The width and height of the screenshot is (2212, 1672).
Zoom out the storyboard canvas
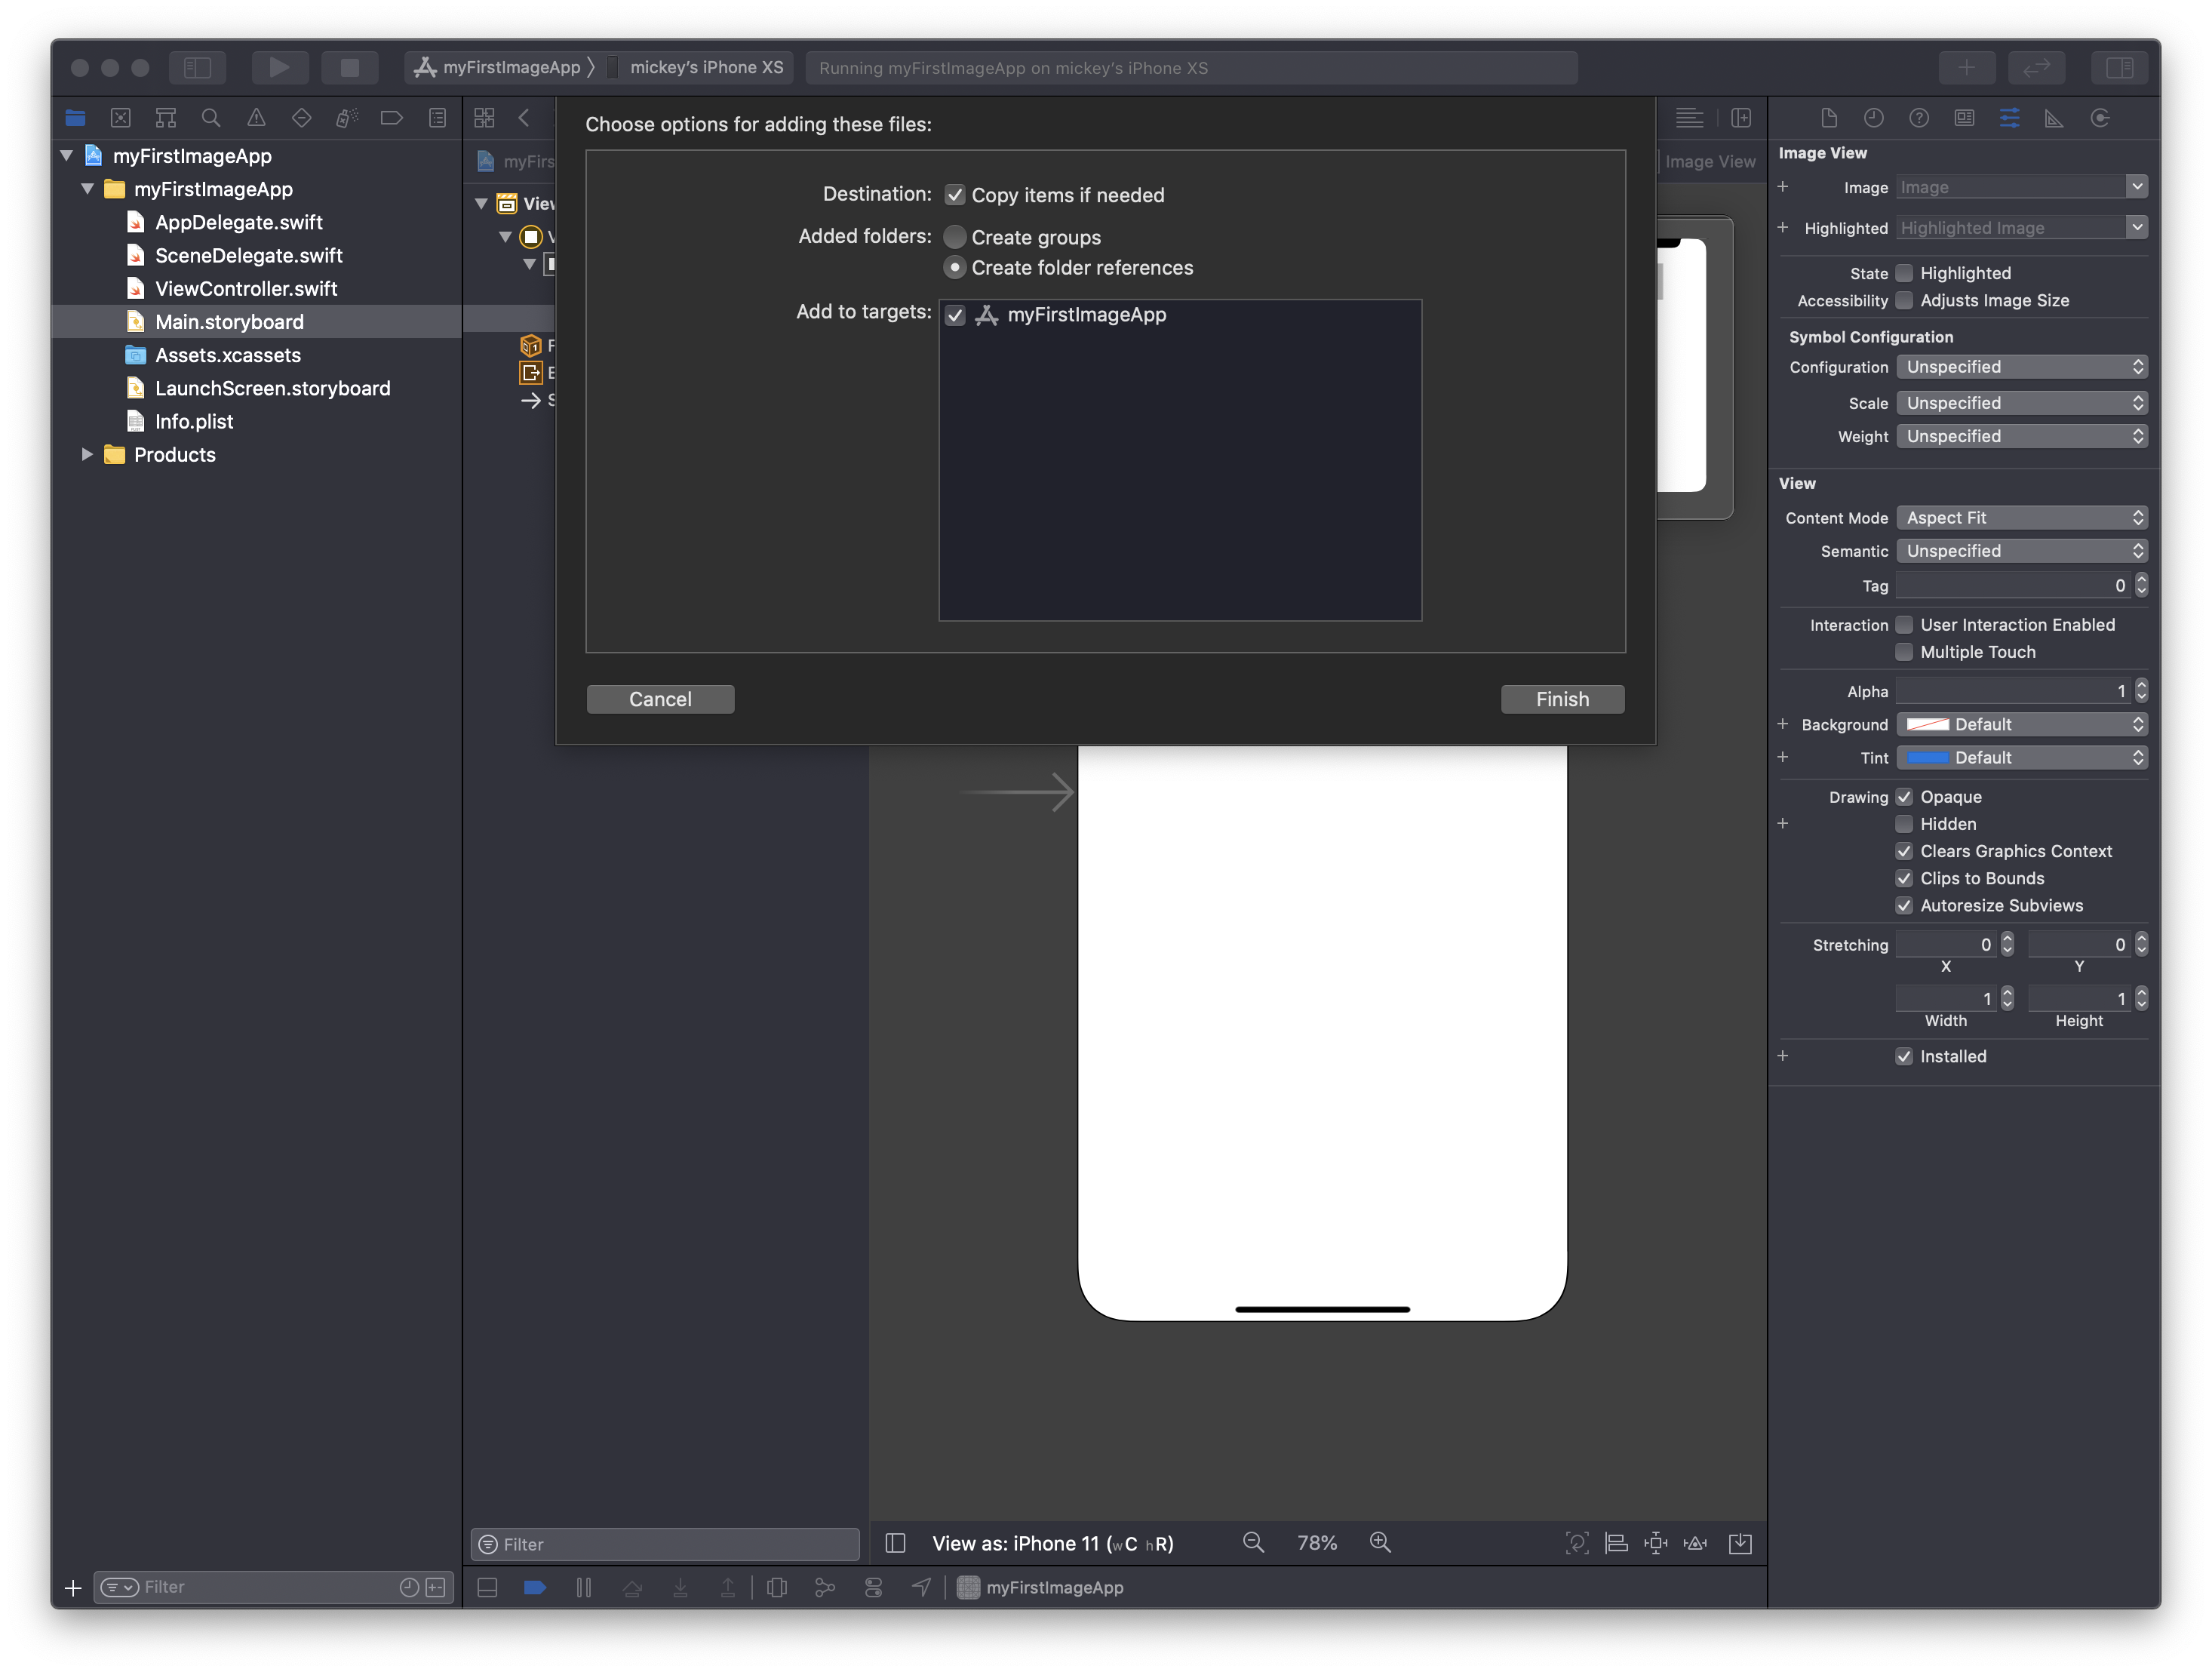pos(1253,1543)
